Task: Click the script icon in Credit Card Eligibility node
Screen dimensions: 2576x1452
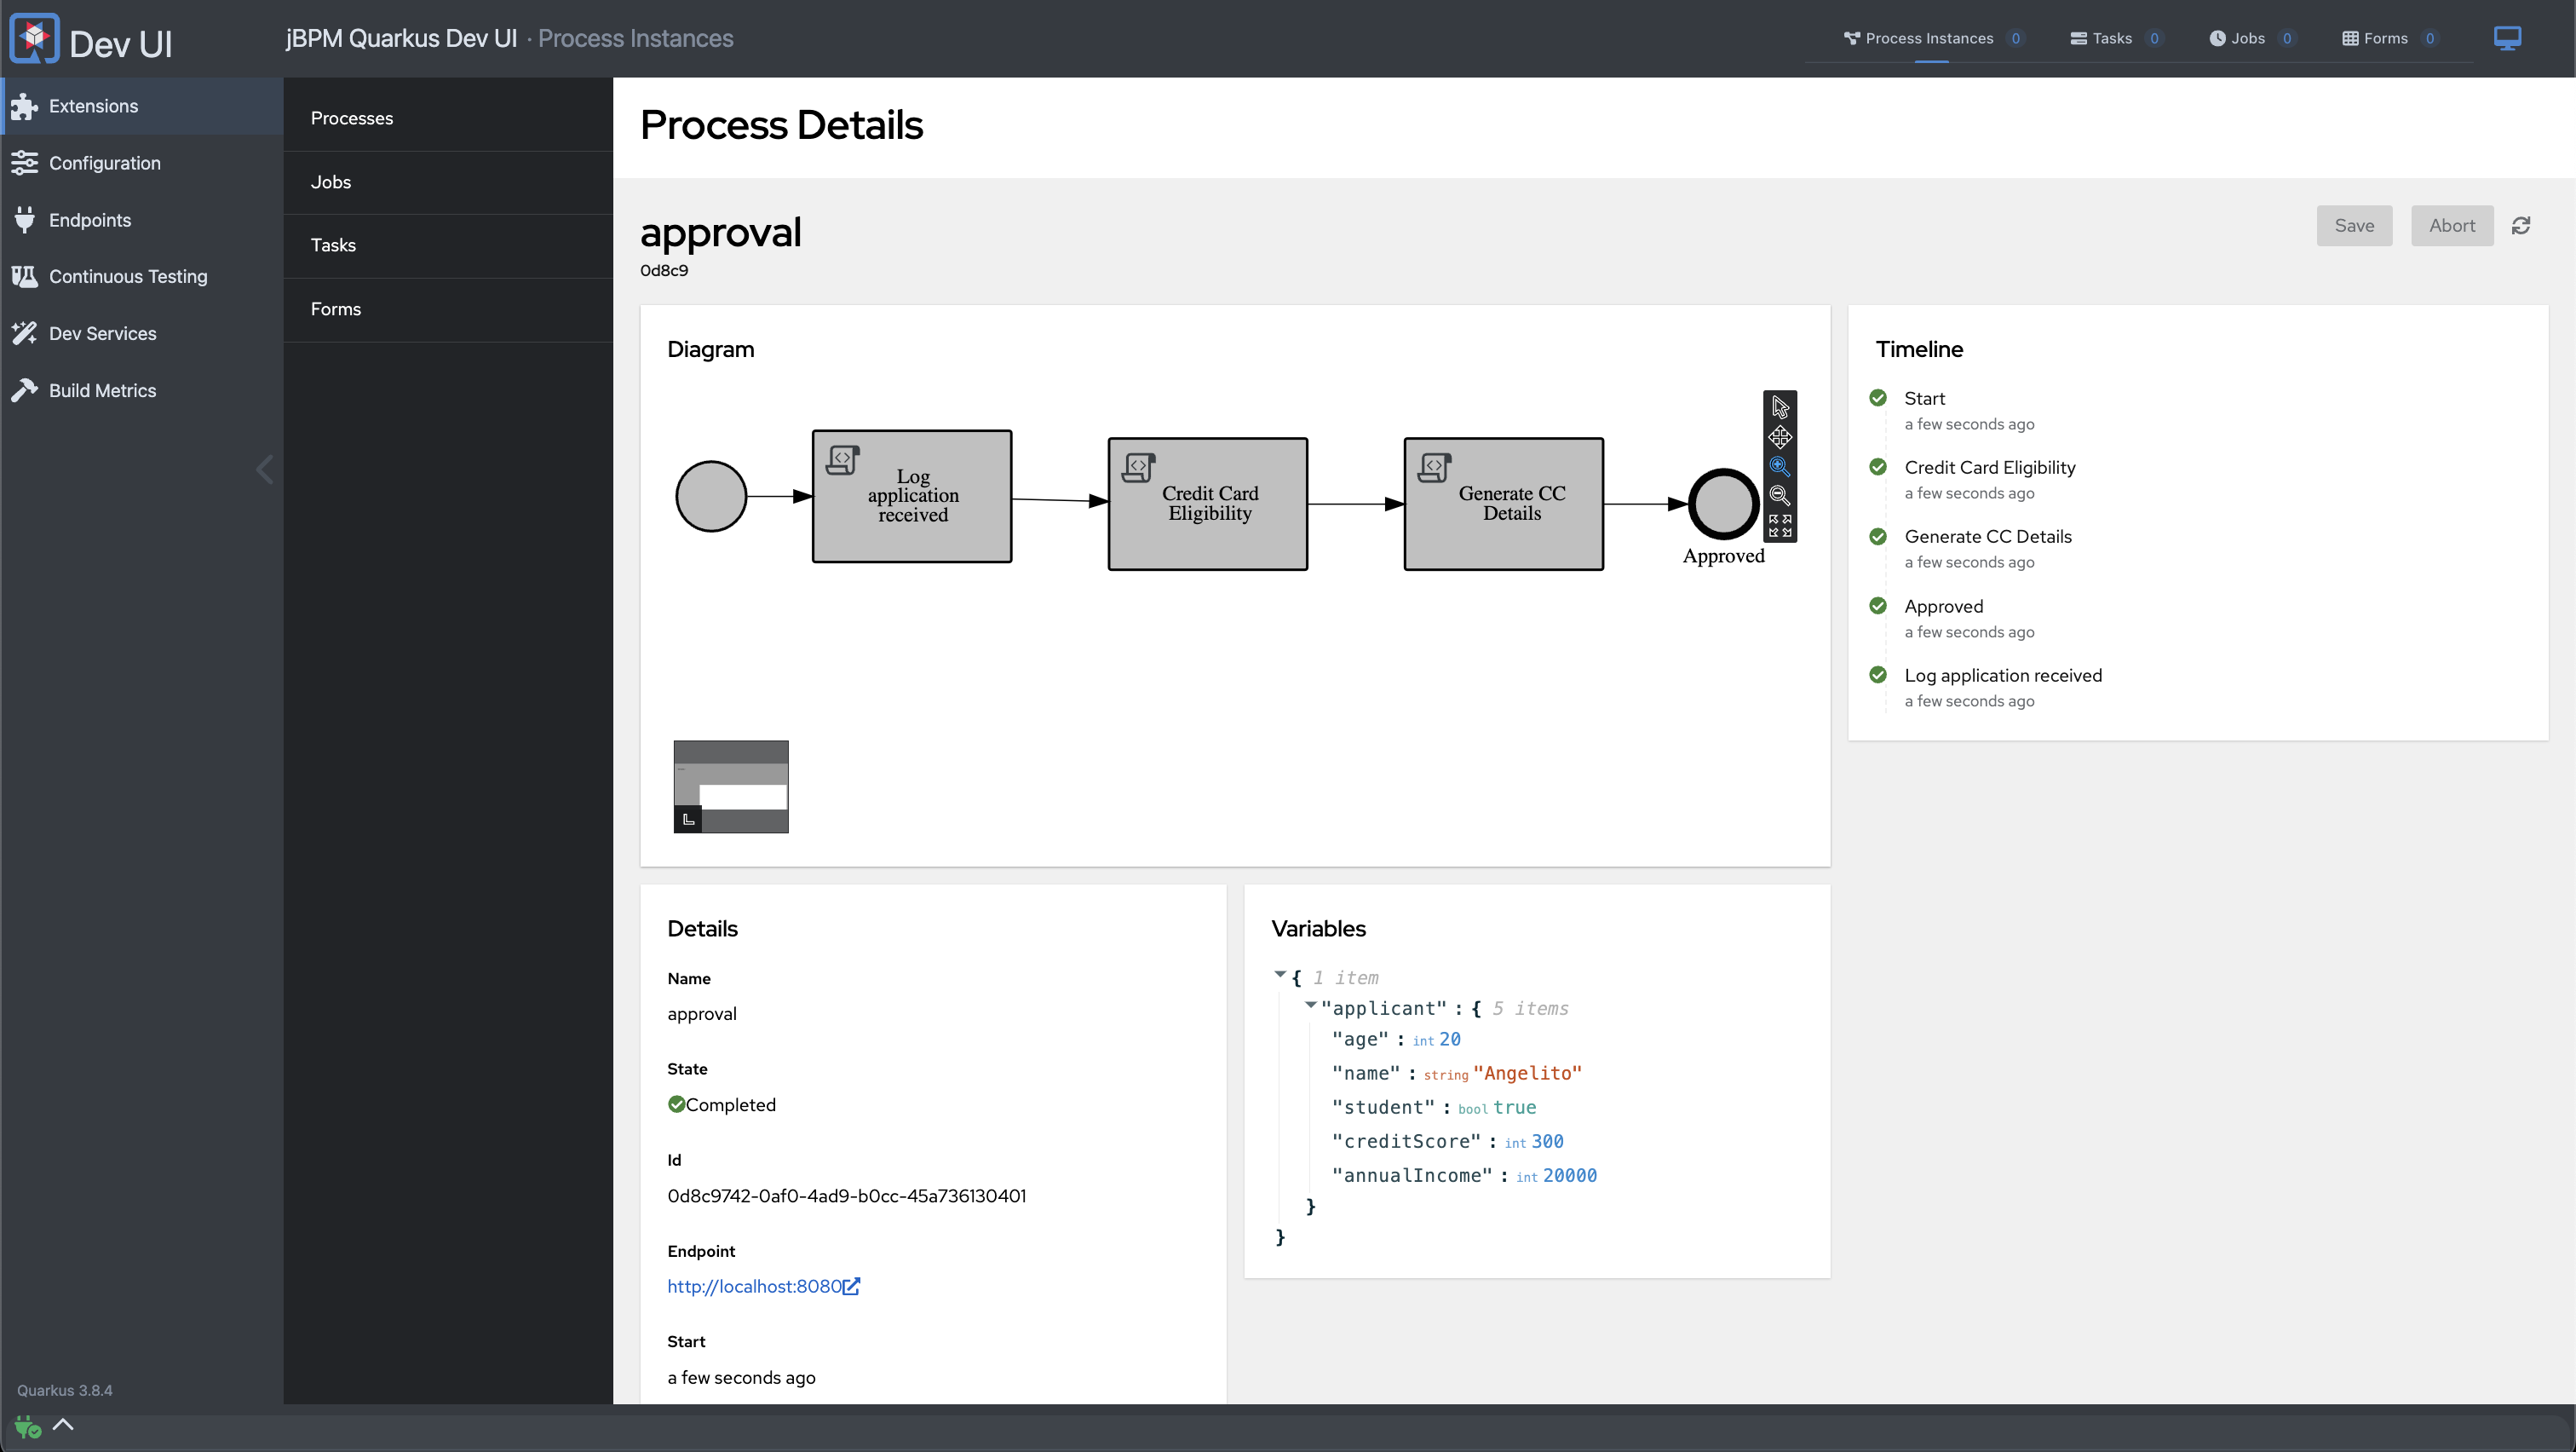Action: click(1139, 467)
